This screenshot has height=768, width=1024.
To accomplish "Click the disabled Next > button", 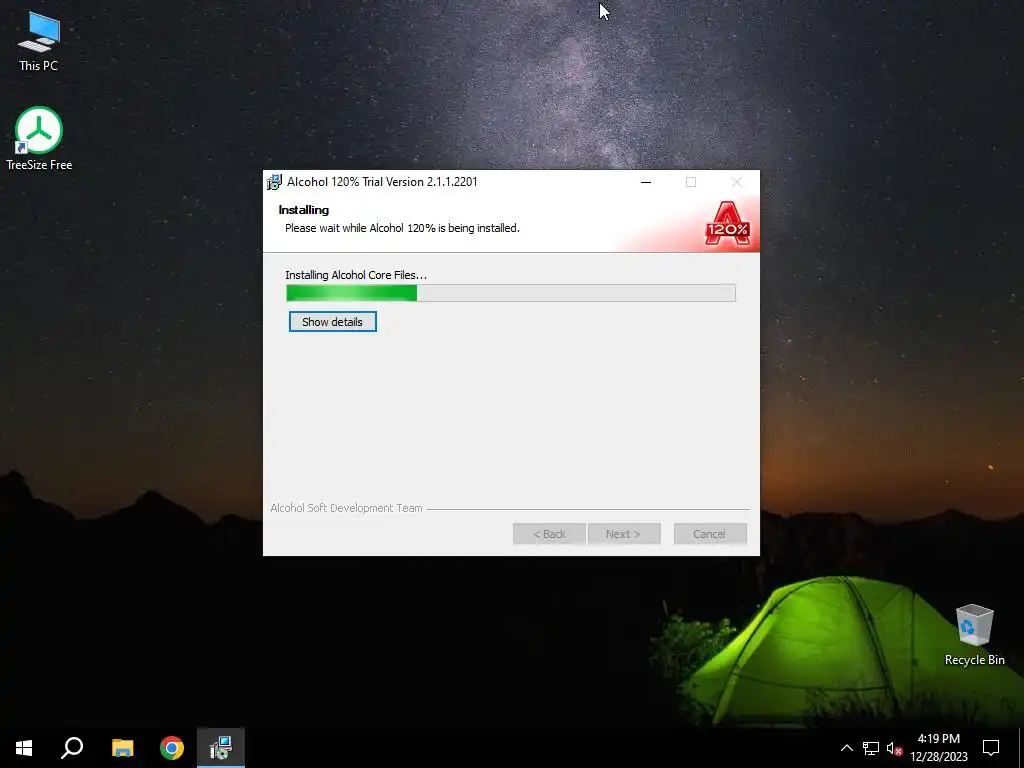I will tap(624, 534).
